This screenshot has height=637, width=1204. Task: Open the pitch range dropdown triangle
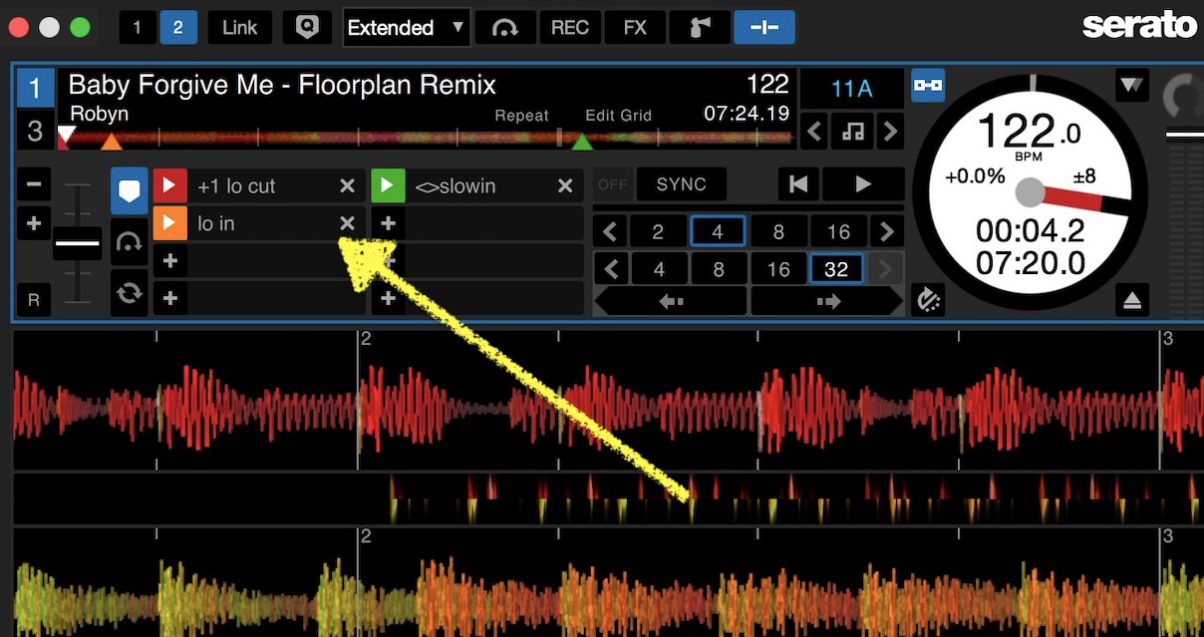[1131, 87]
